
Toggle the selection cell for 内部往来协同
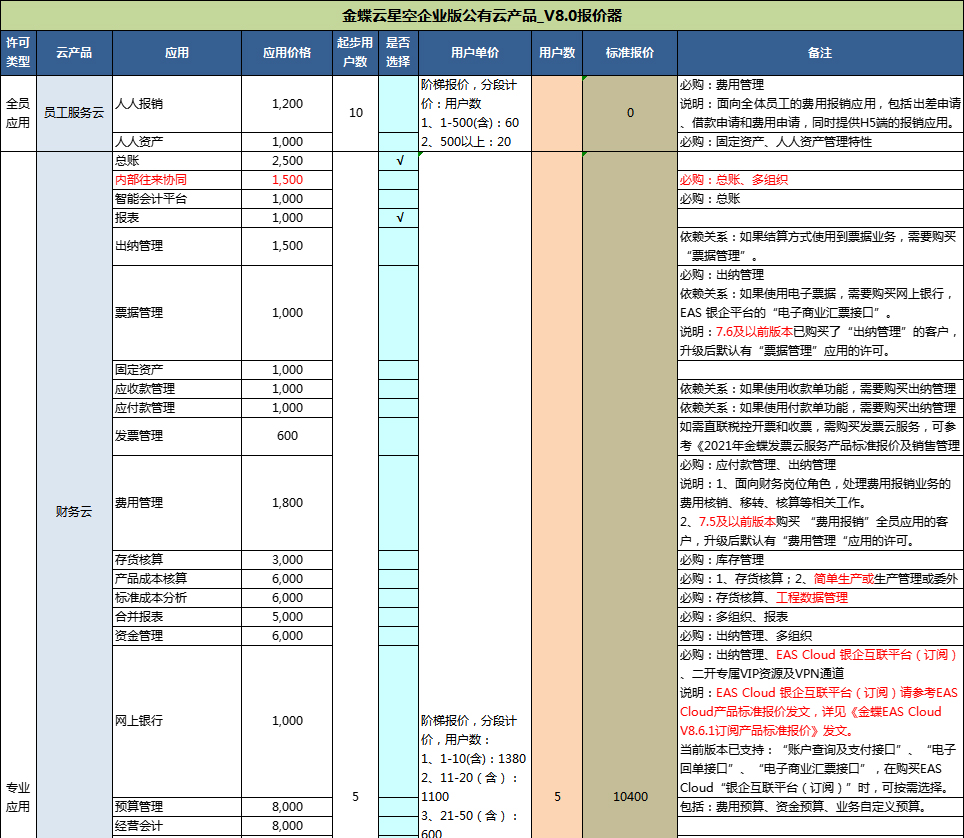click(x=398, y=180)
